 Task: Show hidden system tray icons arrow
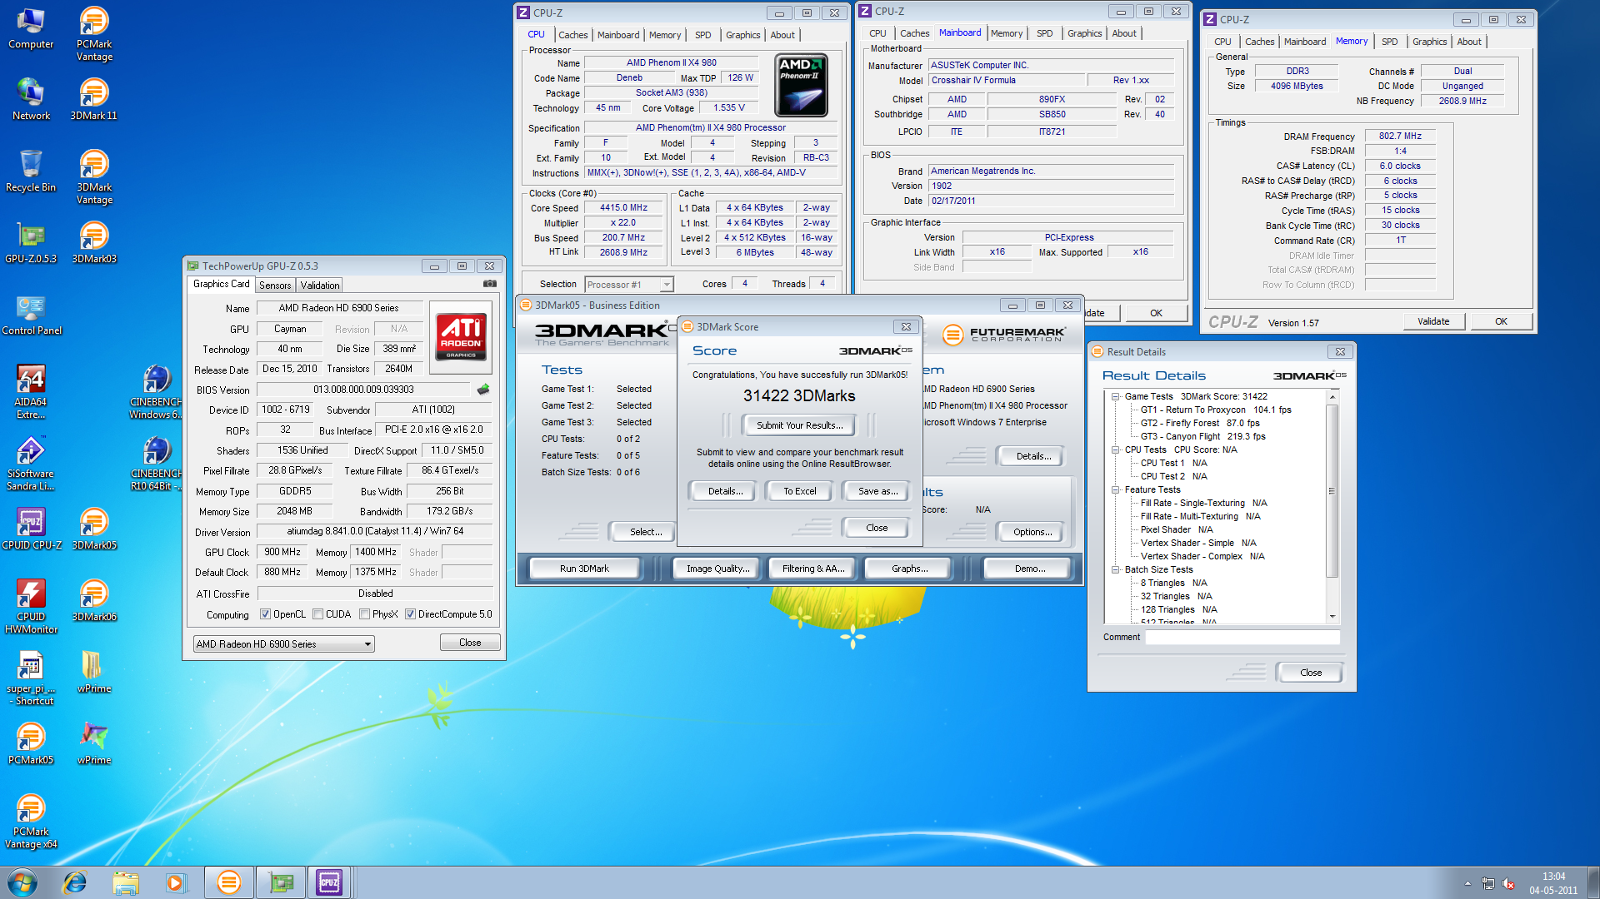[1467, 884]
